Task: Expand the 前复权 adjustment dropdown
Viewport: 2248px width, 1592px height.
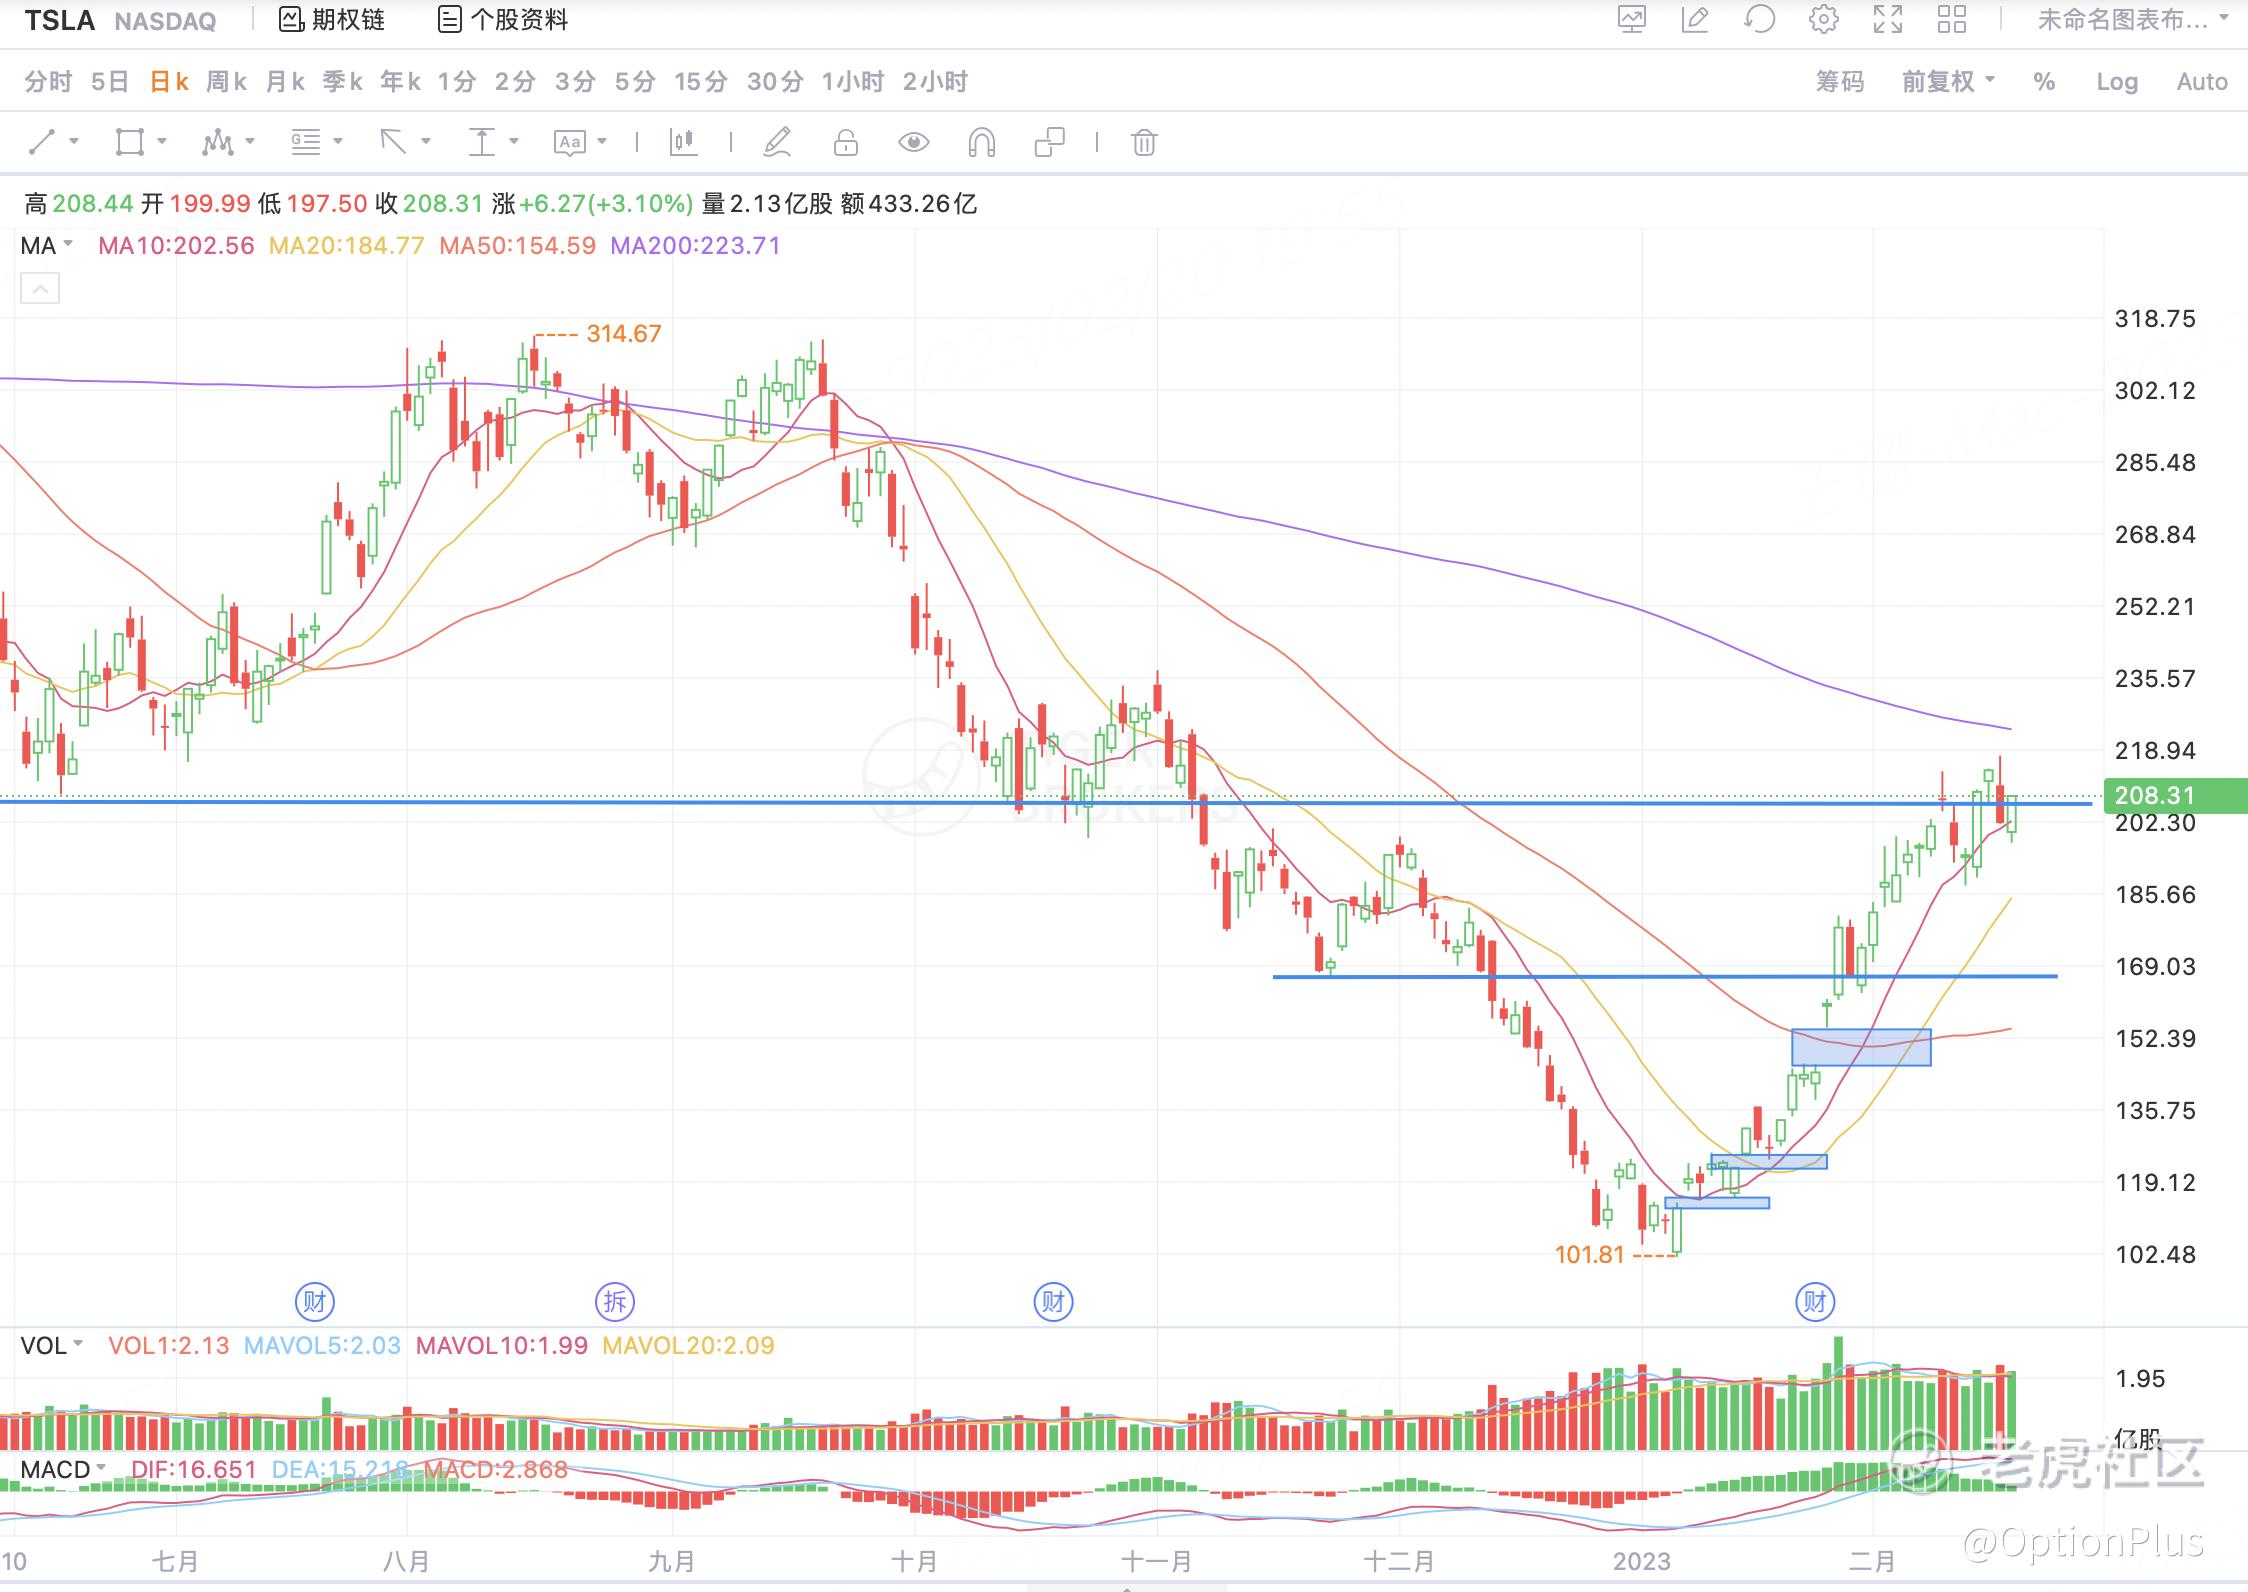Action: (x=1947, y=82)
